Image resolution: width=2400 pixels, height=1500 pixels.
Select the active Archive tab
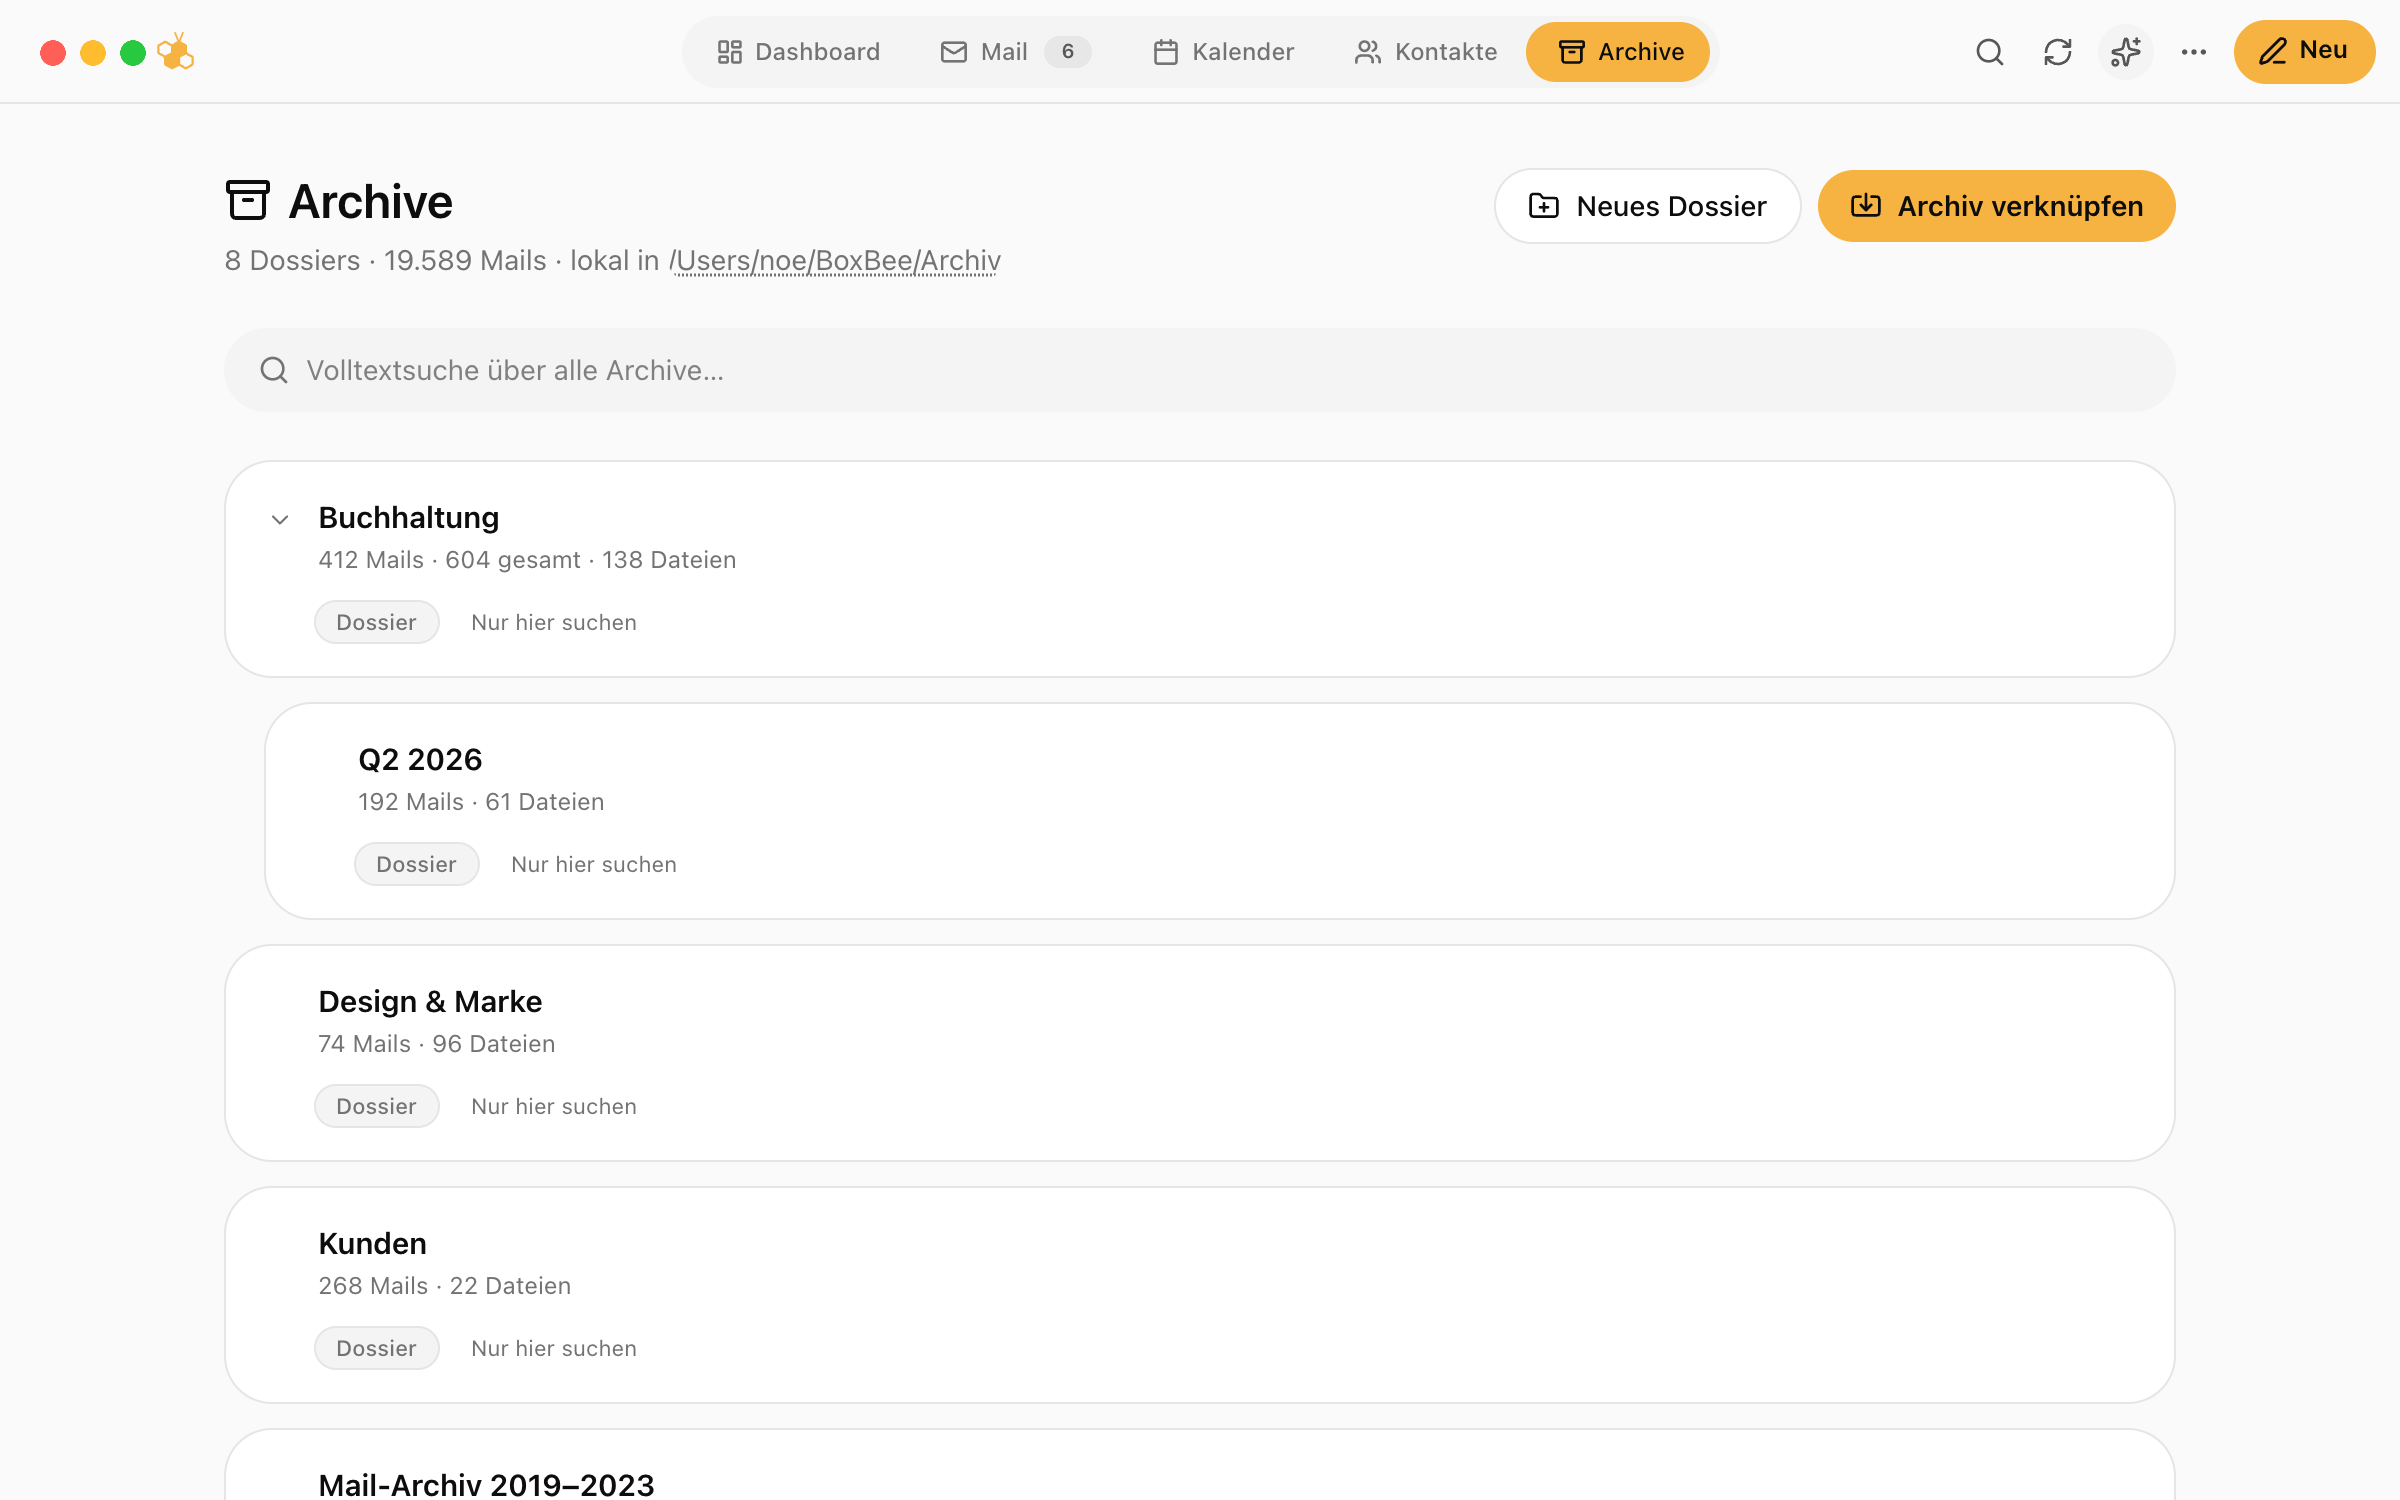[1618, 52]
